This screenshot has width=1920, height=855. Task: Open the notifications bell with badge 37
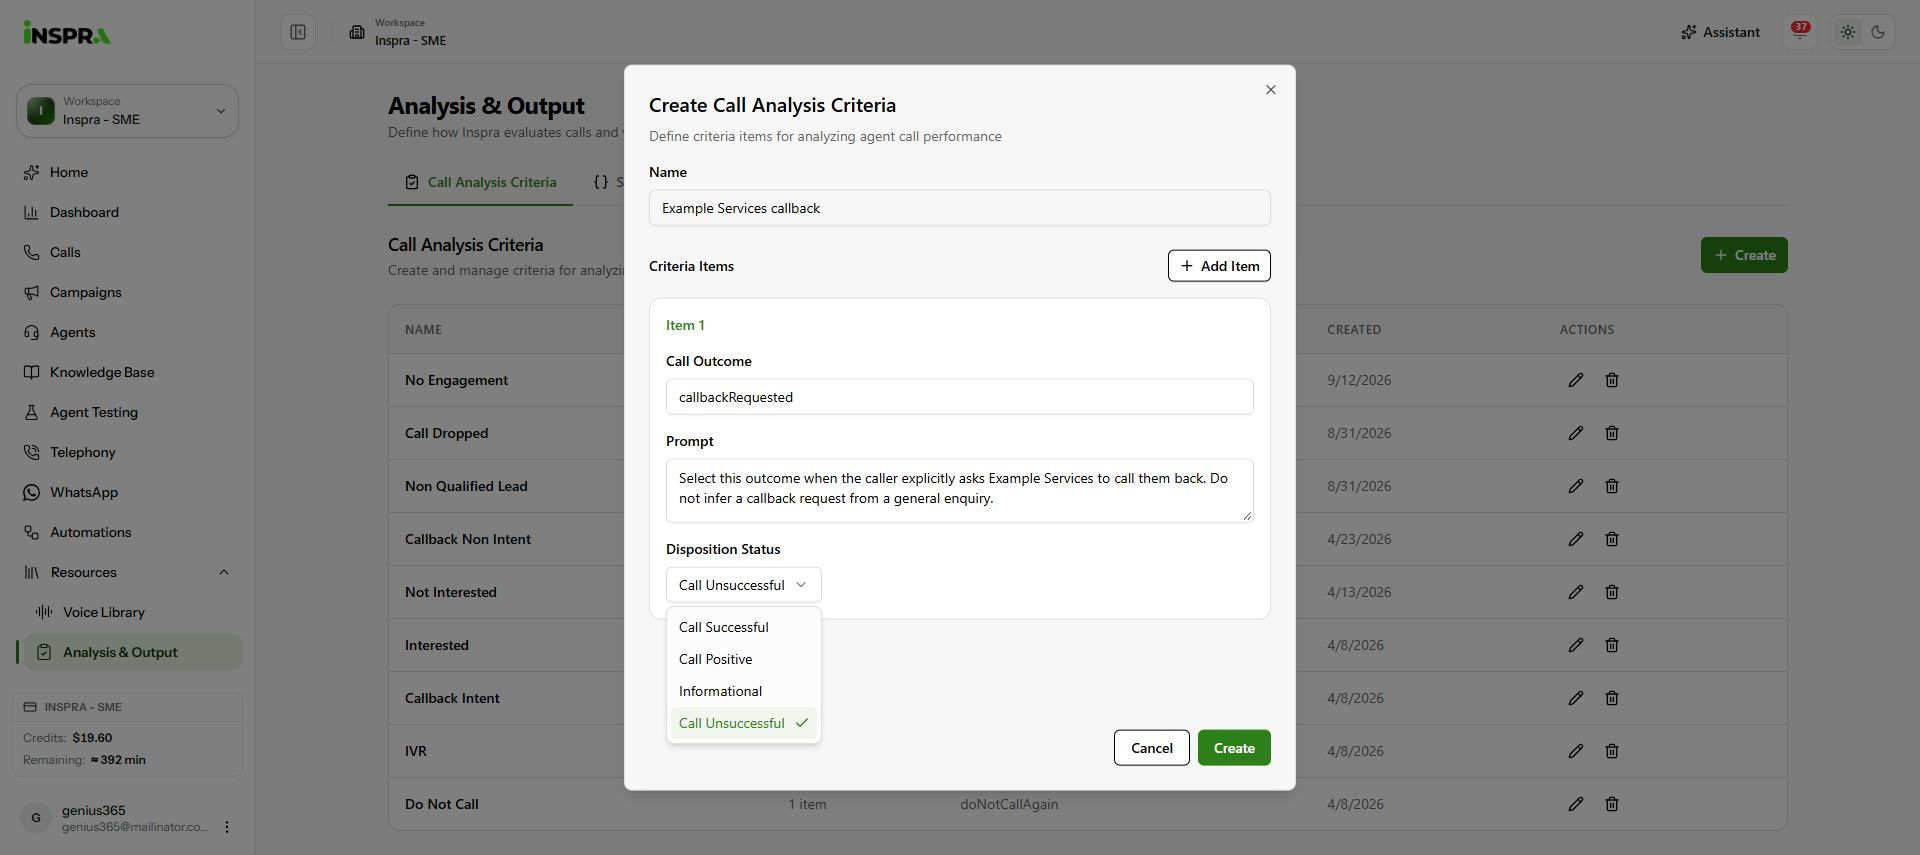pos(1800,32)
